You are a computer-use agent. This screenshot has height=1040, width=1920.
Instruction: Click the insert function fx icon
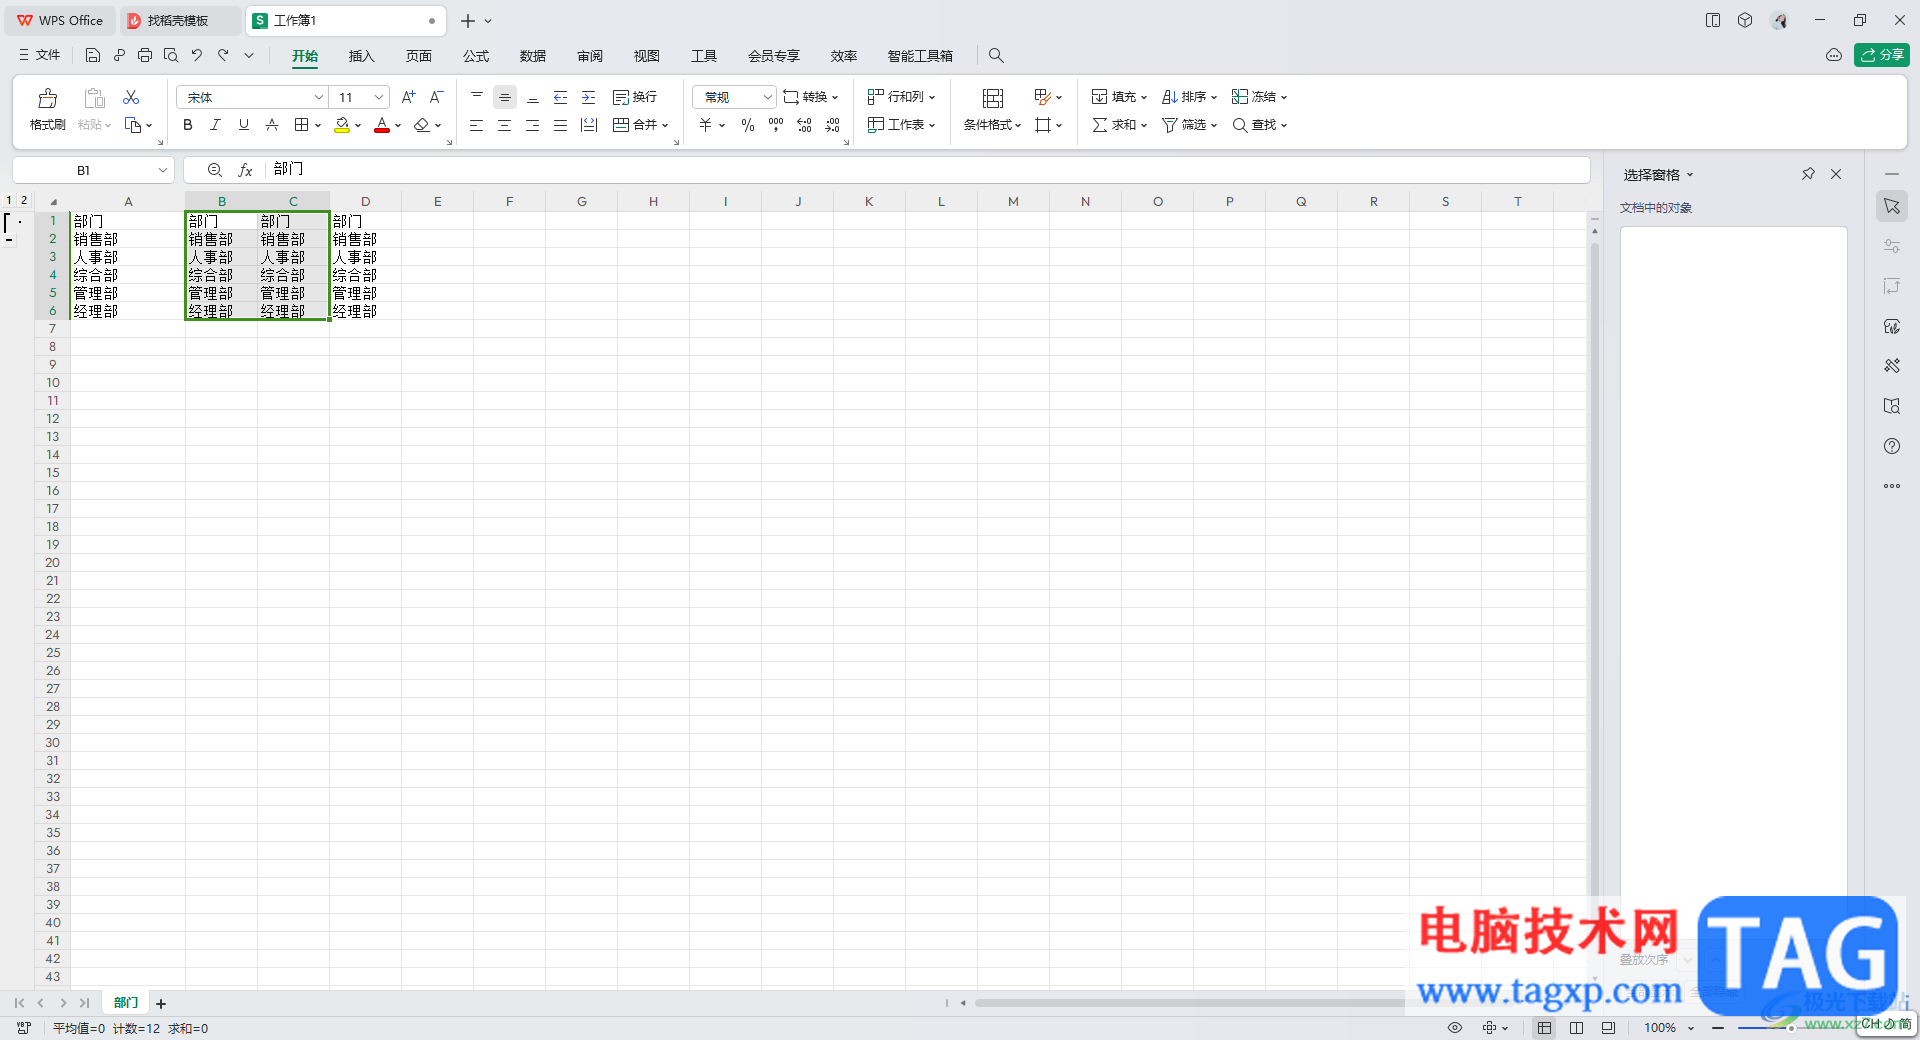pos(245,170)
